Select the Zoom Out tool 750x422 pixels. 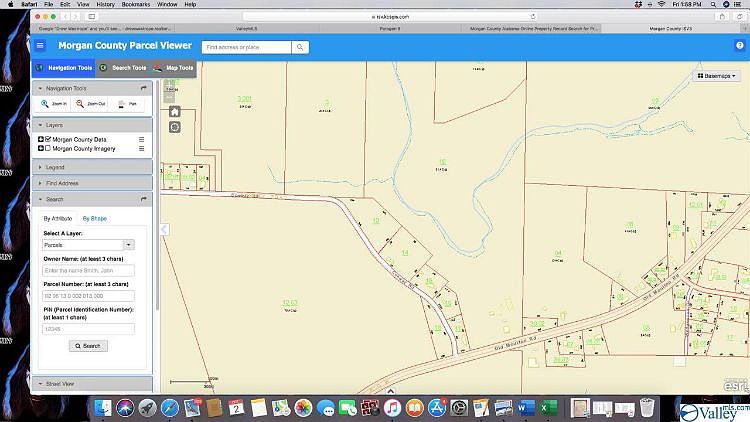pyautogui.click(x=88, y=103)
